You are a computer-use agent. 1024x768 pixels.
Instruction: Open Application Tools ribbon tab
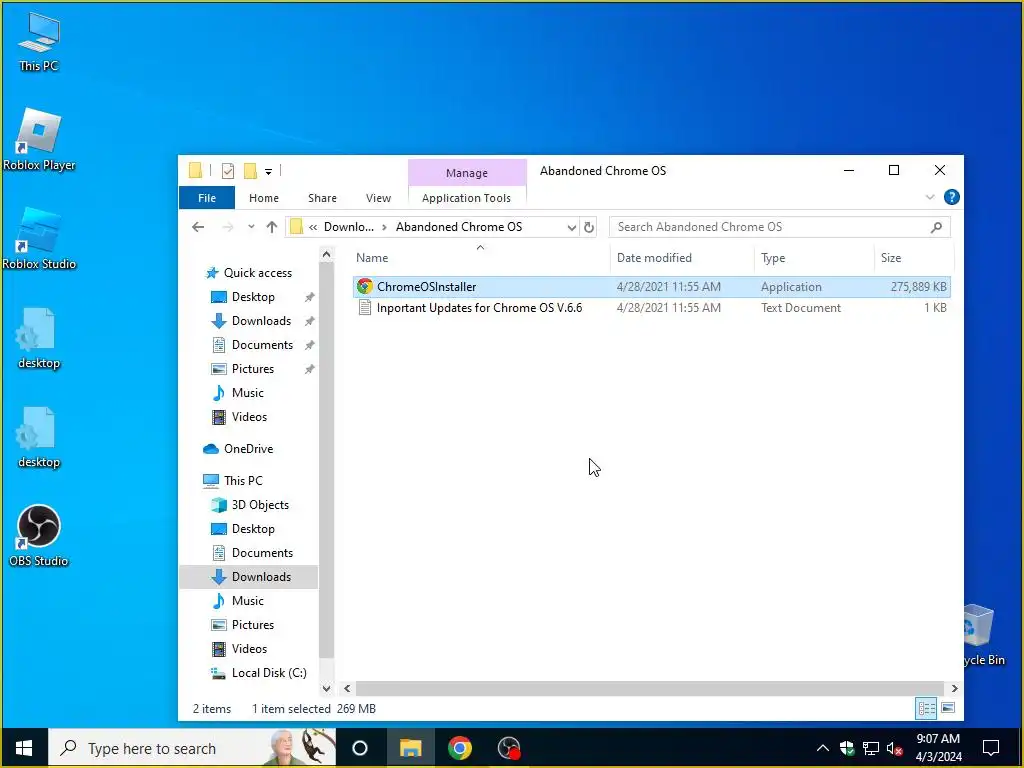[466, 198]
